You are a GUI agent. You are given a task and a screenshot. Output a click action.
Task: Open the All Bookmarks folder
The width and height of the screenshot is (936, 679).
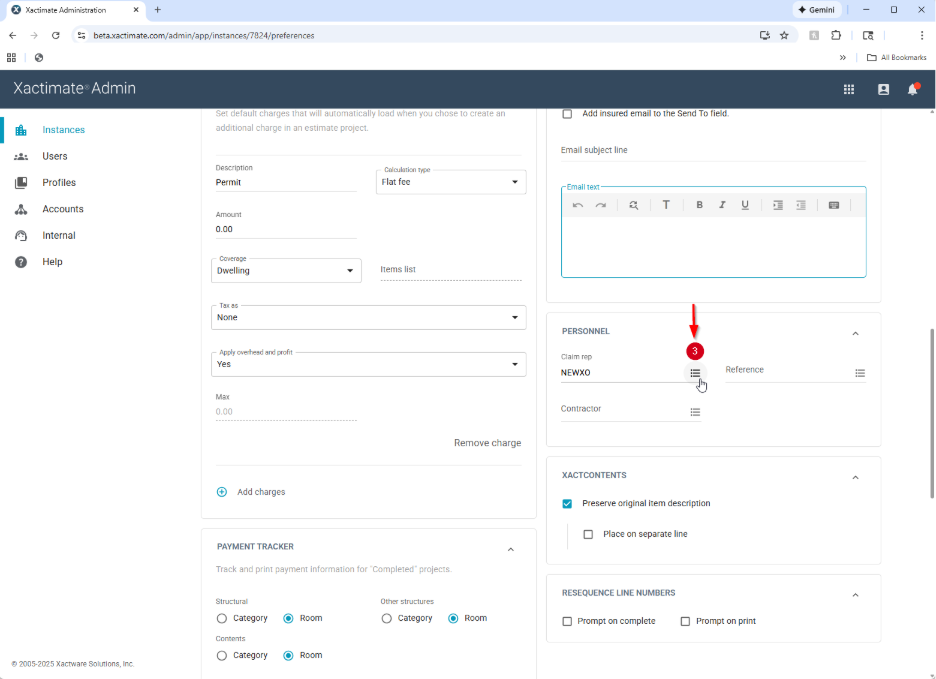[x=897, y=57]
